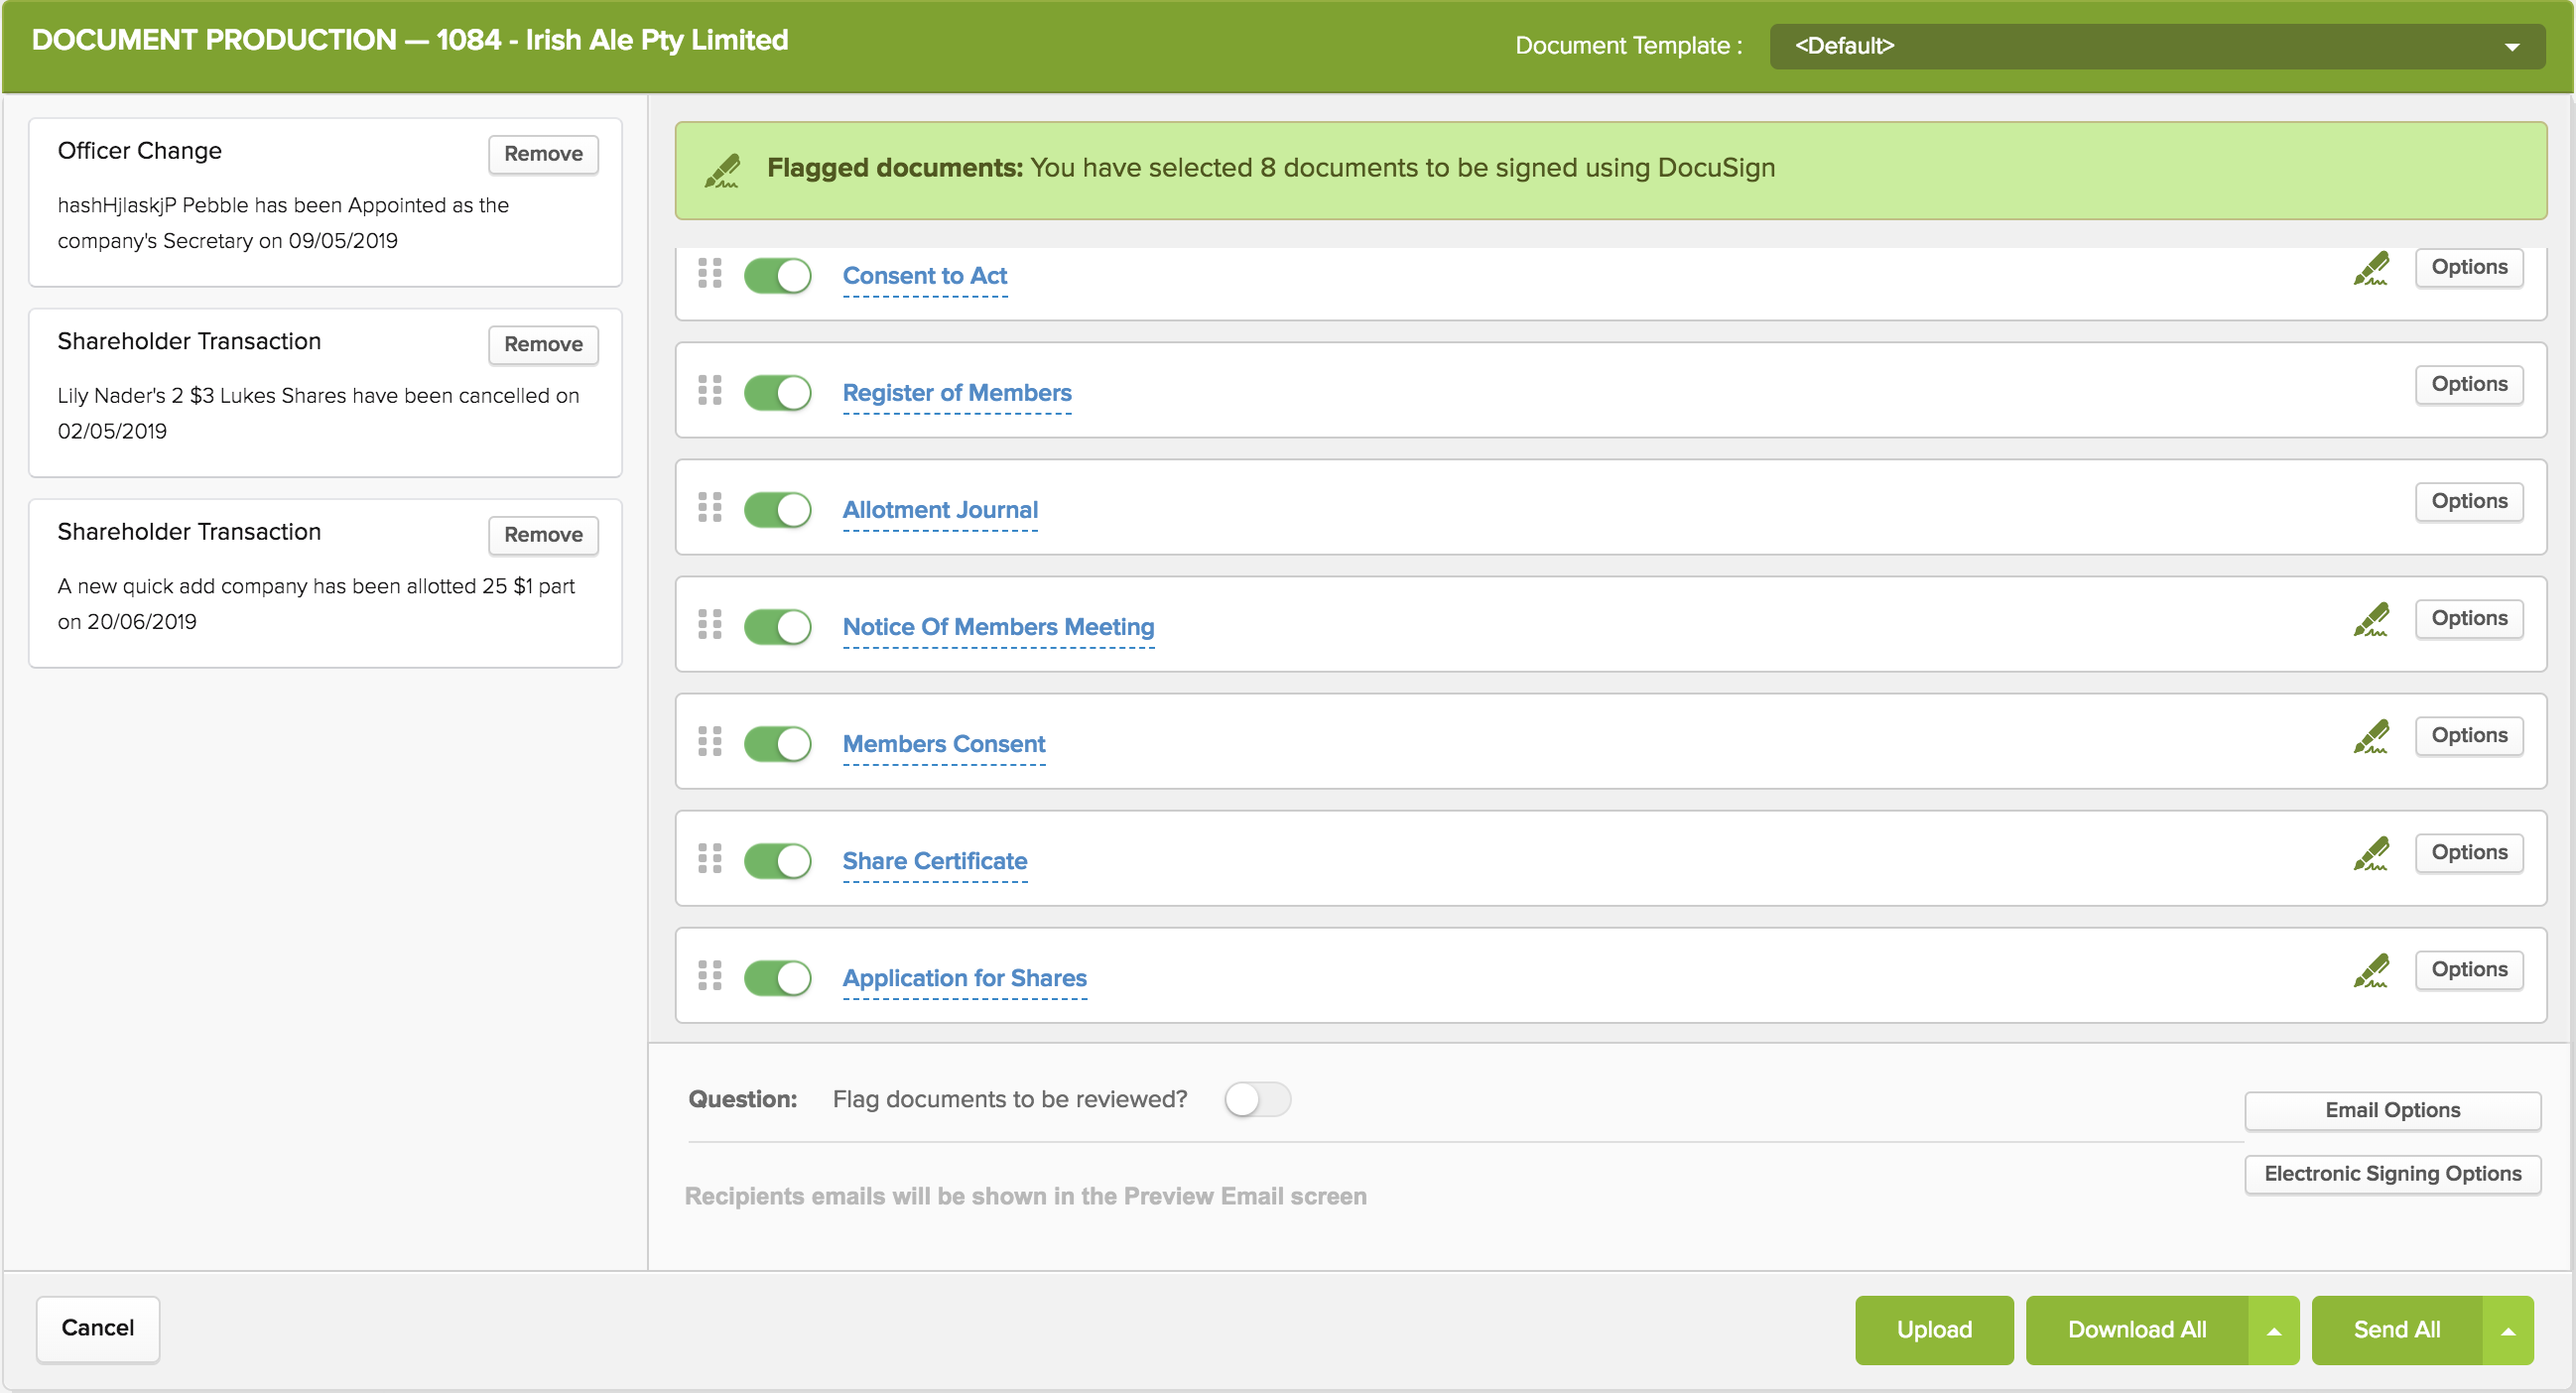Expand the Download All arrow menu
The height and width of the screenshot is (1393, 2576).
[x=2273, y=1330]
